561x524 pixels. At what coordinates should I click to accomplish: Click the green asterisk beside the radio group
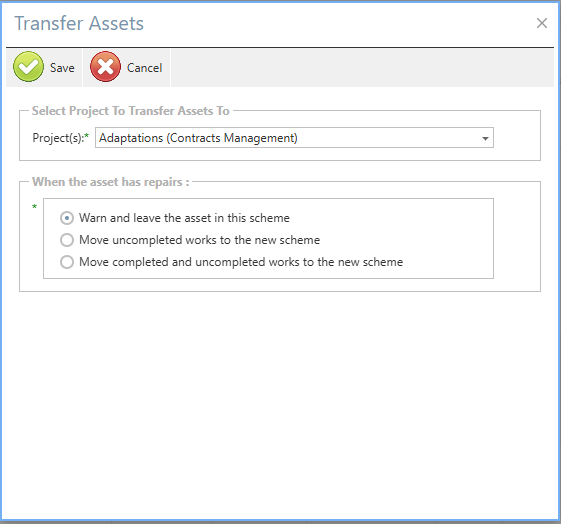pyautogui.click(x=35, y=207)
